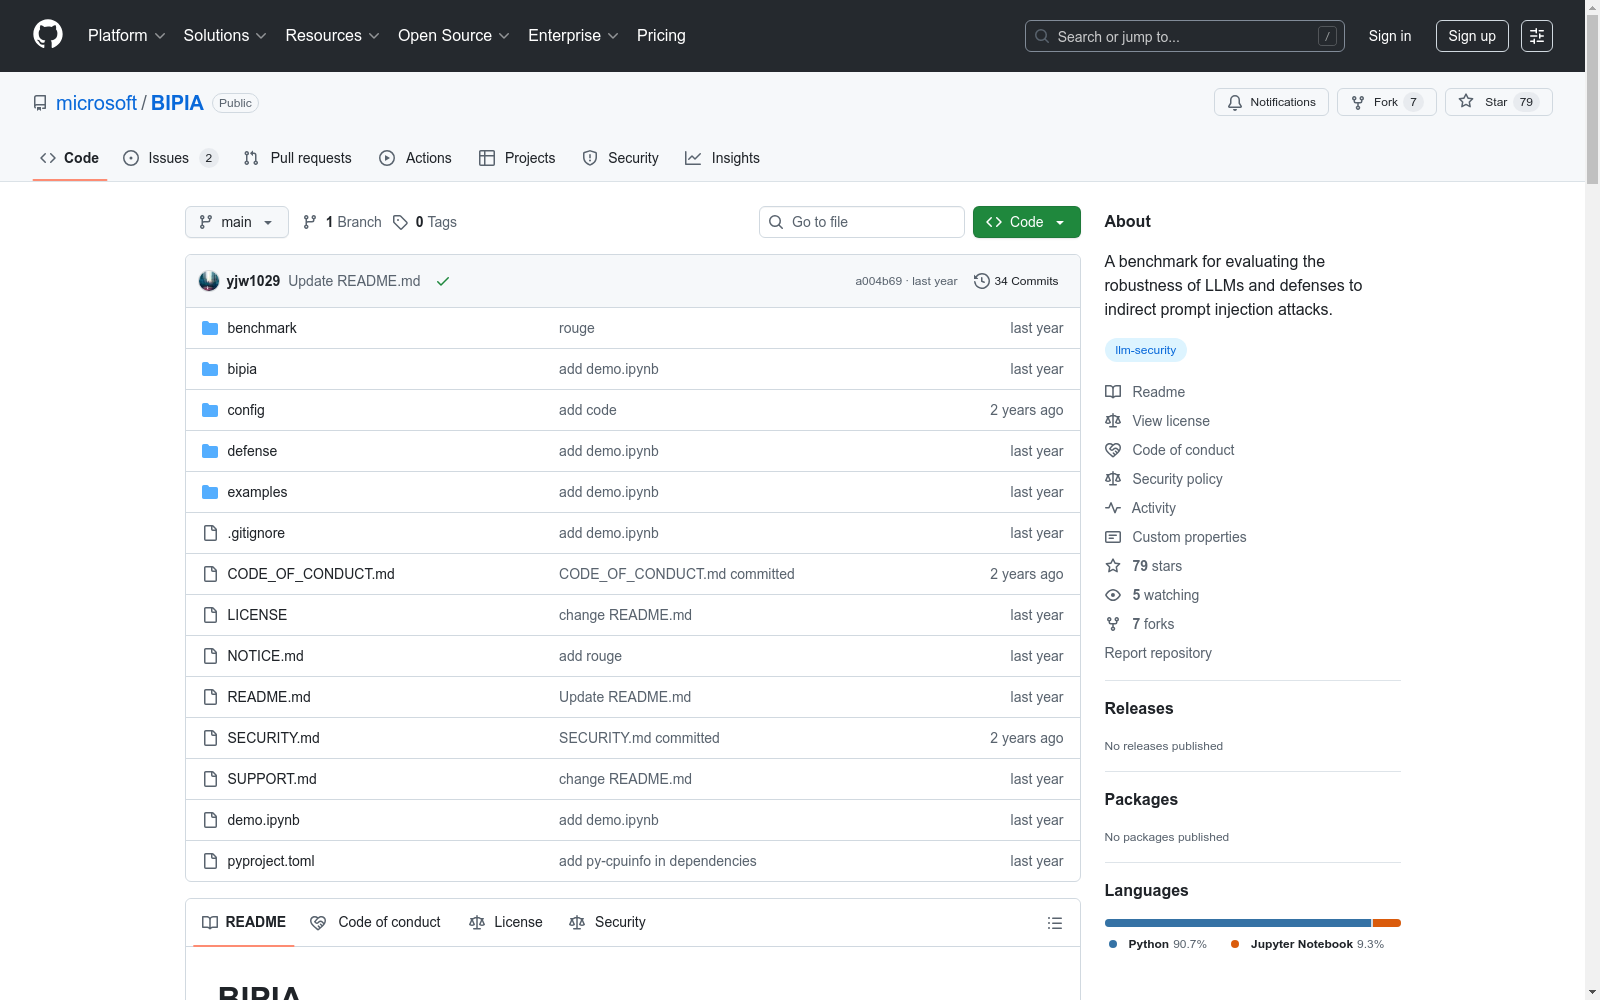This screenshot has width=1600, height=1000.
Task: Switch to the Projects tab
Action: (x=517, y=158)
